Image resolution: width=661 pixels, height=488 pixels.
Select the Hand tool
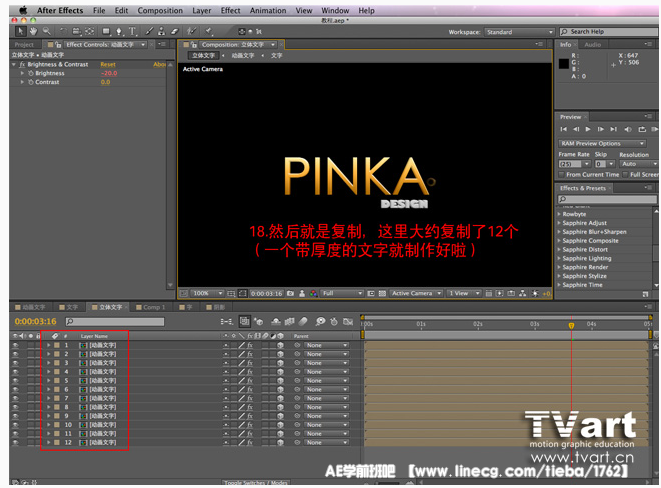pyautogui.click(x=33, y=31)
